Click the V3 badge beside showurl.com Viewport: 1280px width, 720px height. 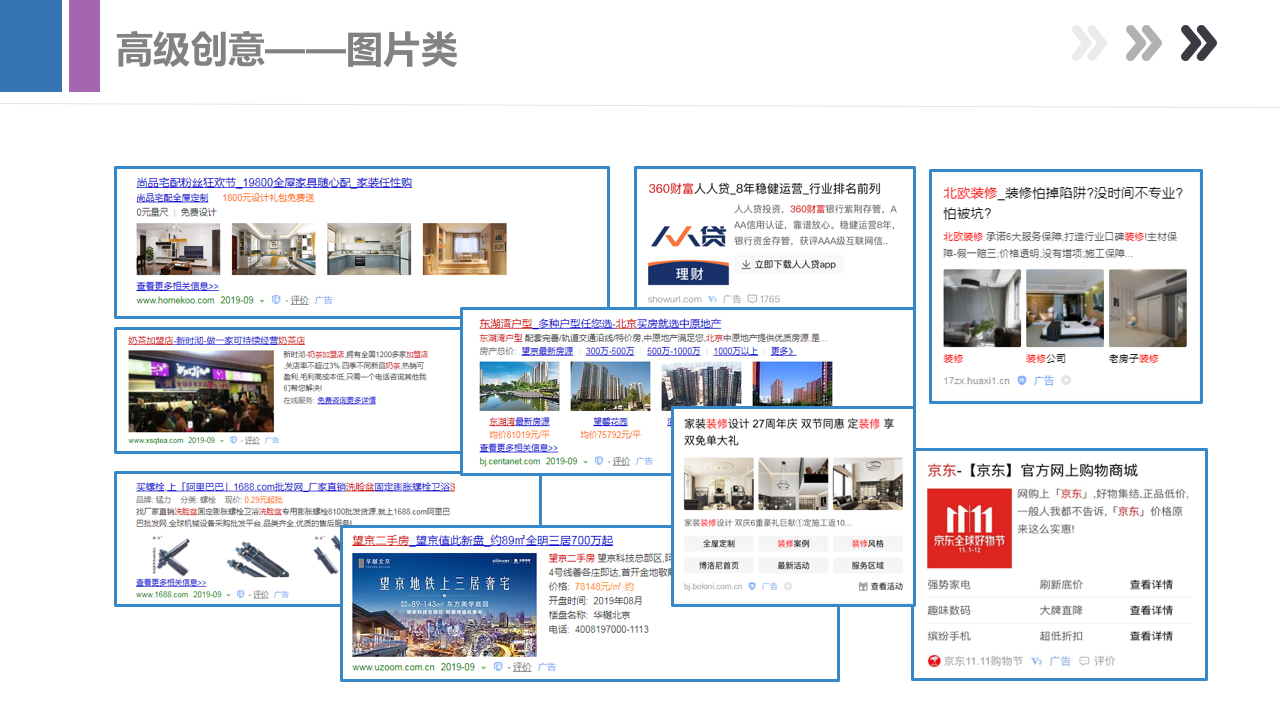pyautogui.click(x=712, y=299)
